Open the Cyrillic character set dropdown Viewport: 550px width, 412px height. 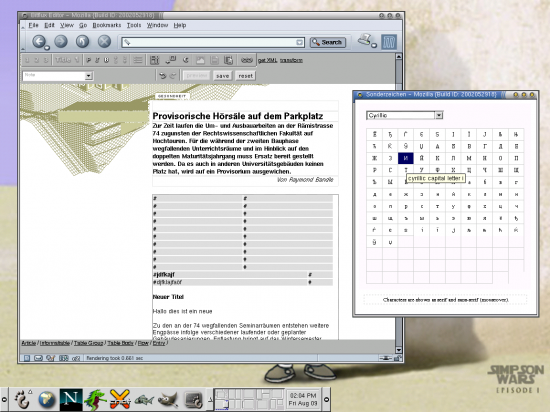(x=439, y=115)
